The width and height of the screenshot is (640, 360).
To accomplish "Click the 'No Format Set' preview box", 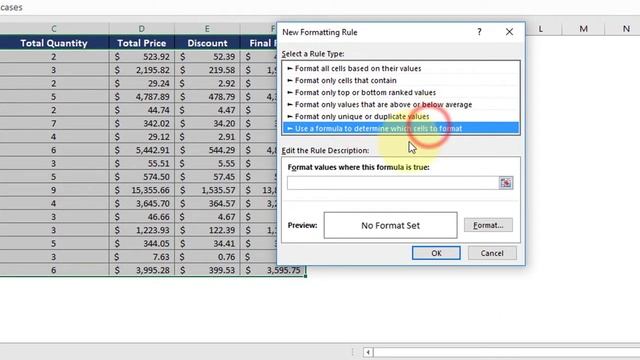I will point(390,225).
